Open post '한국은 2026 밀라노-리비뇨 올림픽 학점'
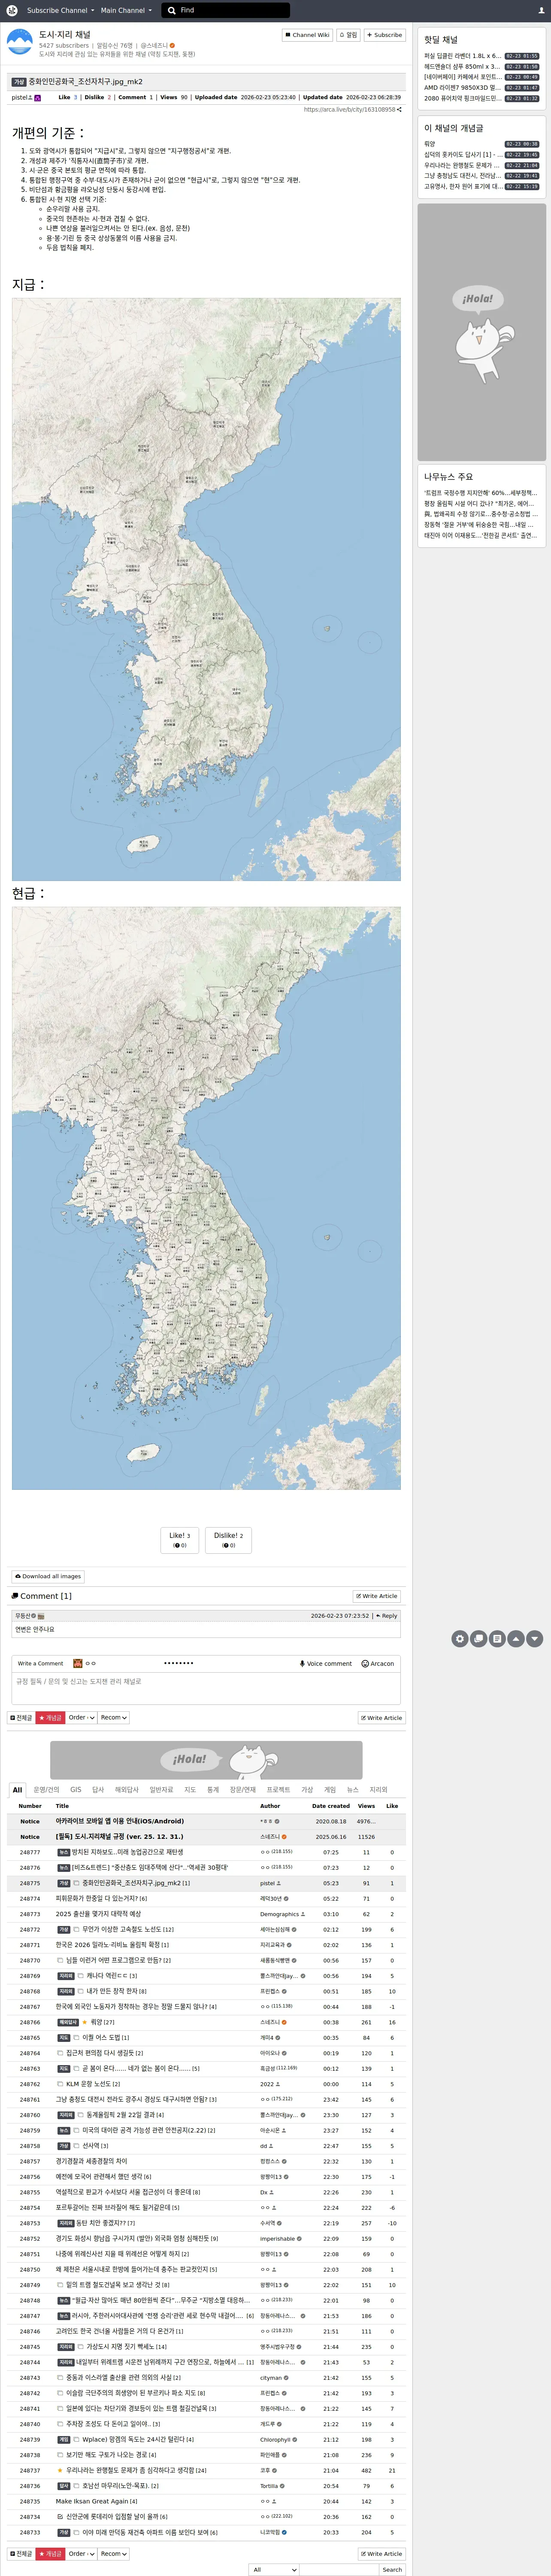The height and width of the screenshot is (2576, 551). point(108,1945)
